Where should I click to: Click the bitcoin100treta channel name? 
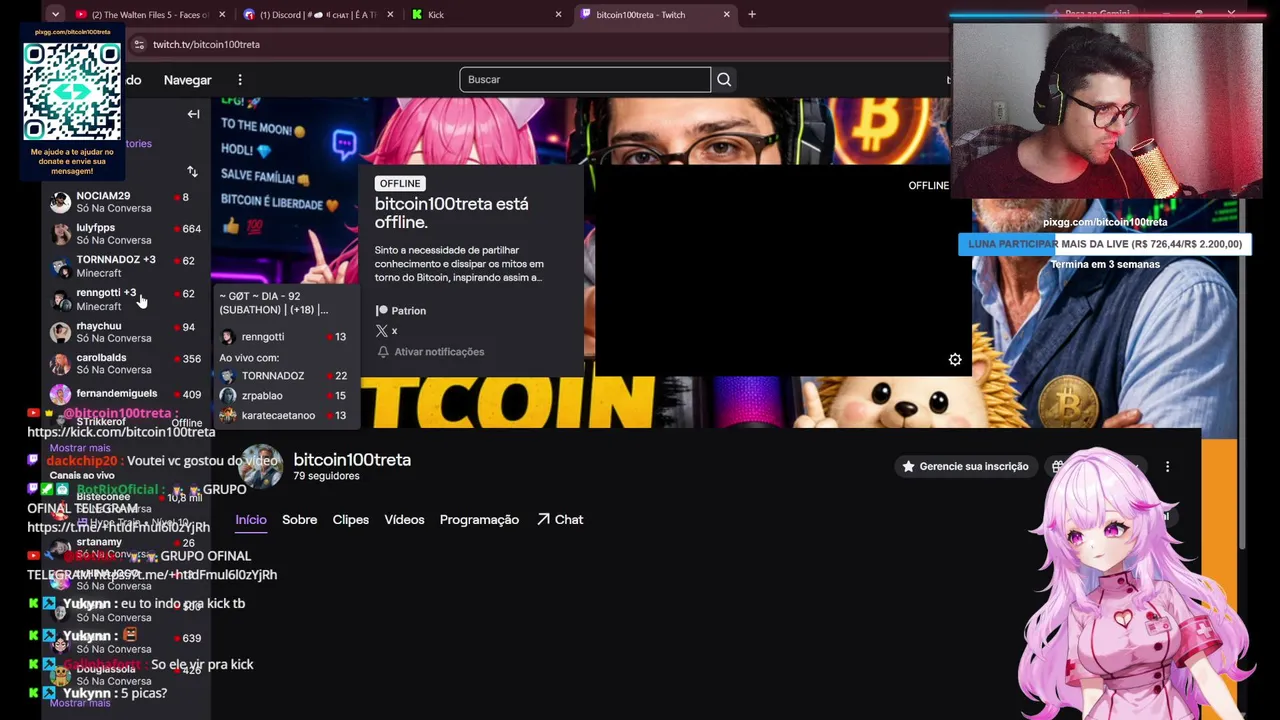coord(352,460)
